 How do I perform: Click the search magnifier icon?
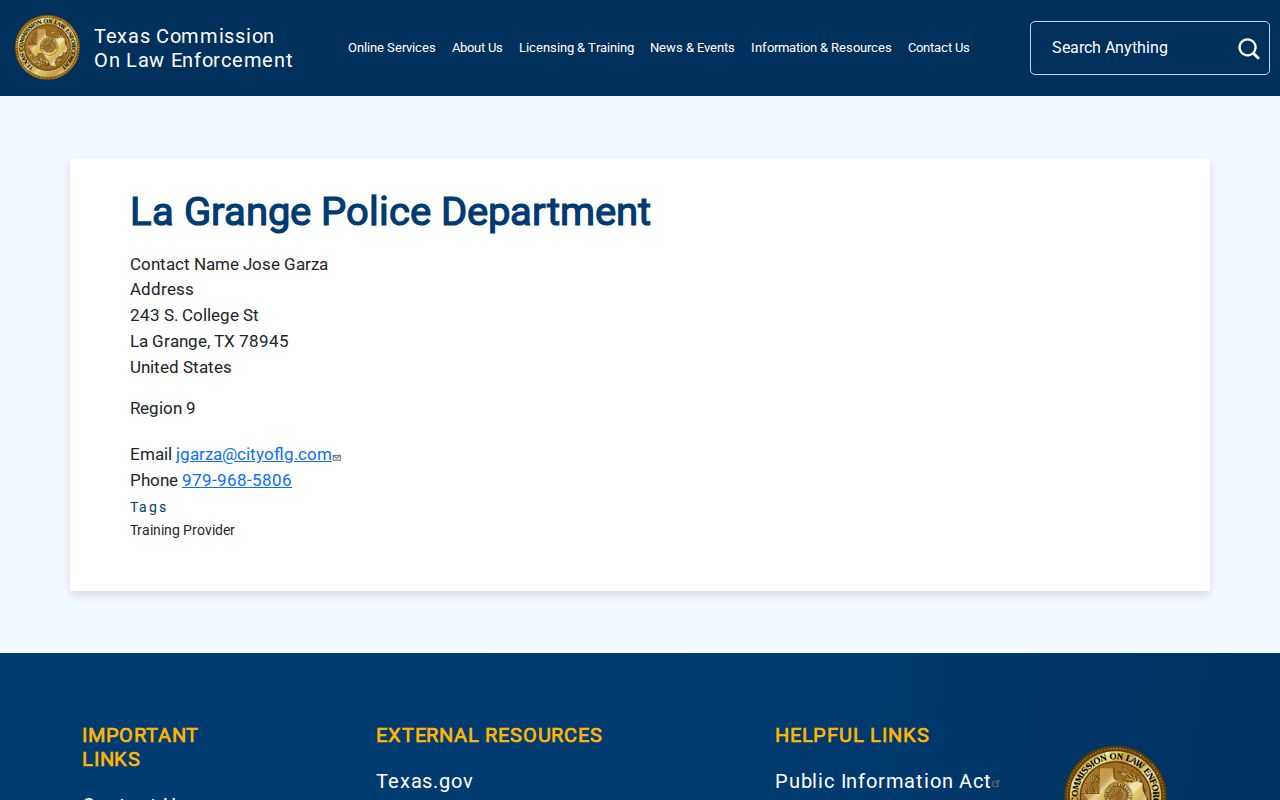tap(1248, 48)
